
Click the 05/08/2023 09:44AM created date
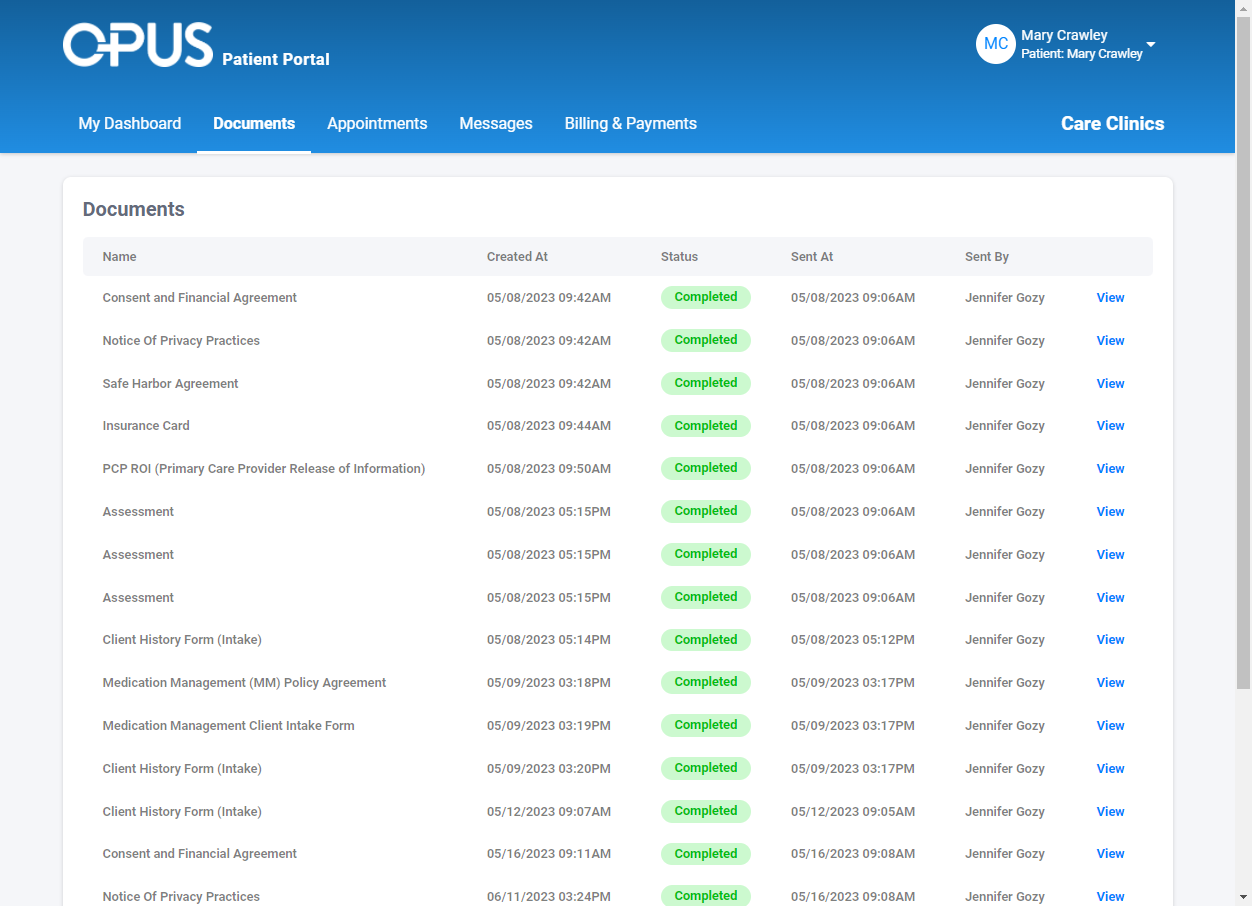tap(549, 426)
